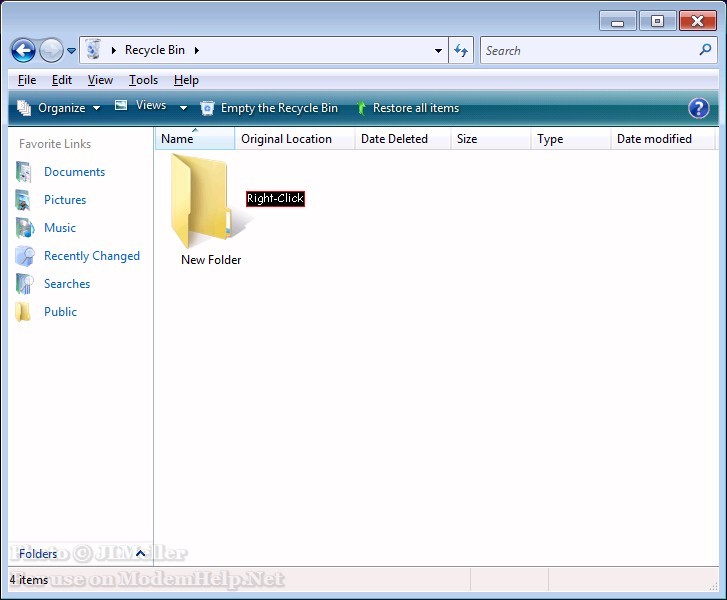The image size is (727, 600).
Task: Sort by the Type column header
Action: click(x=570, y=139)
